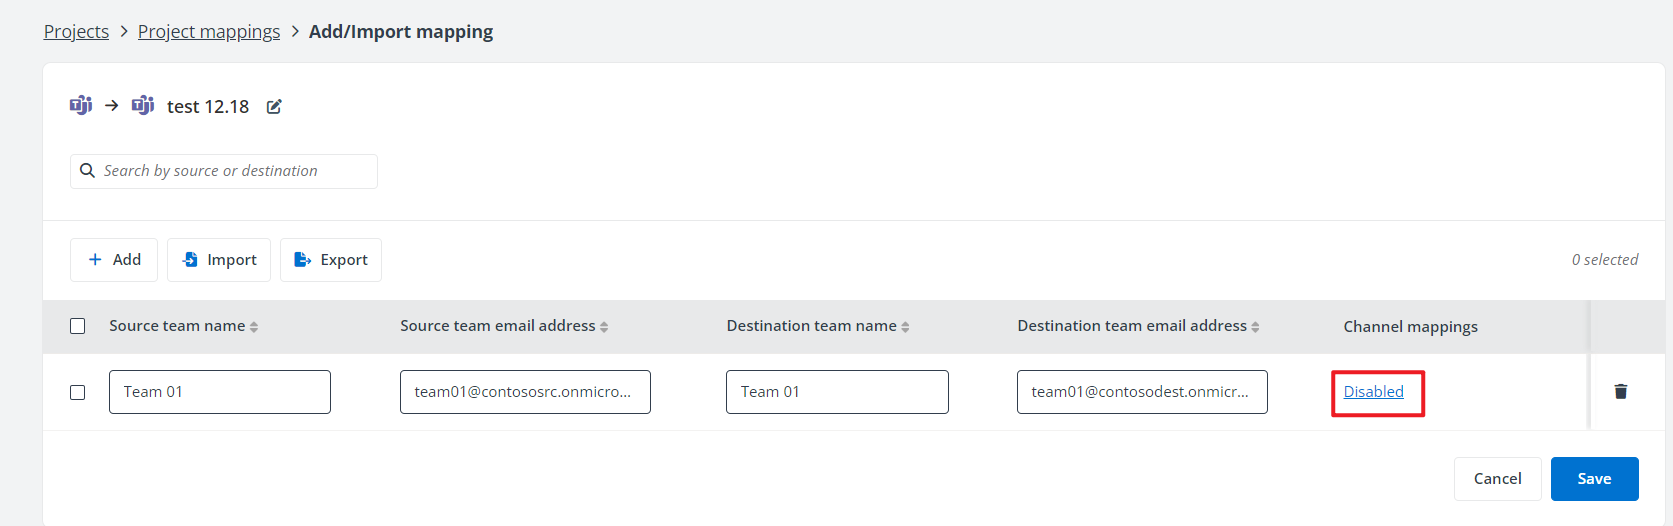This screenshot has width=1673, height=526.
Task: Sort by Destination team email address
Action: click(1255, 327)
